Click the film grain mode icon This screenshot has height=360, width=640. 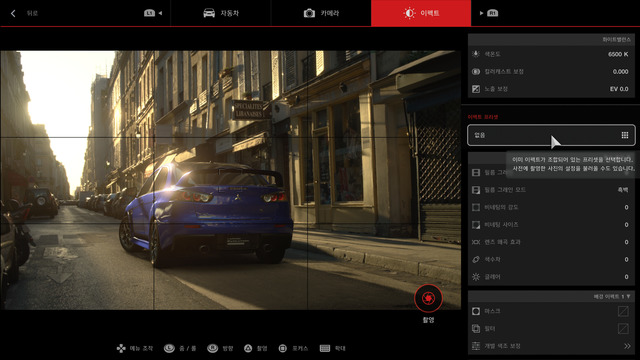(476, 190)
